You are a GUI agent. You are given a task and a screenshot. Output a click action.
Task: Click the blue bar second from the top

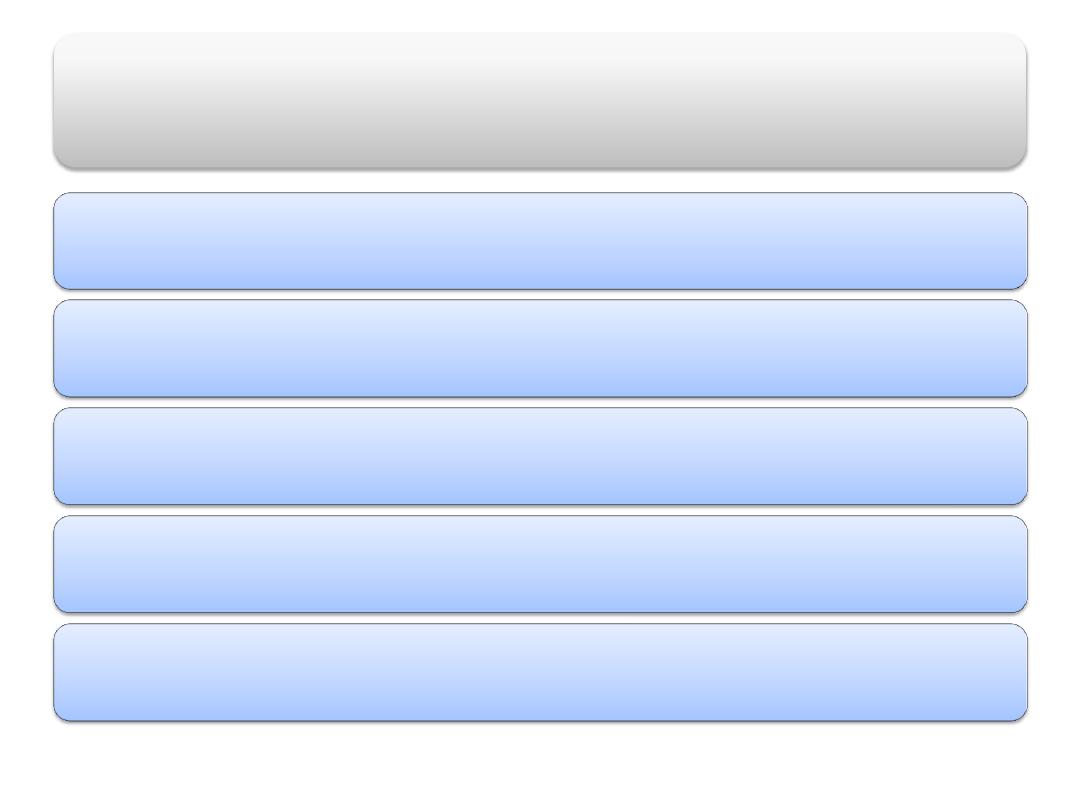[540, 349]
